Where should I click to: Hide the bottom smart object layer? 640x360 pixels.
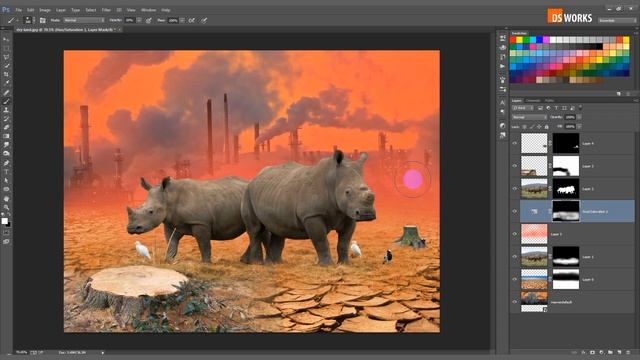[514, 302]
